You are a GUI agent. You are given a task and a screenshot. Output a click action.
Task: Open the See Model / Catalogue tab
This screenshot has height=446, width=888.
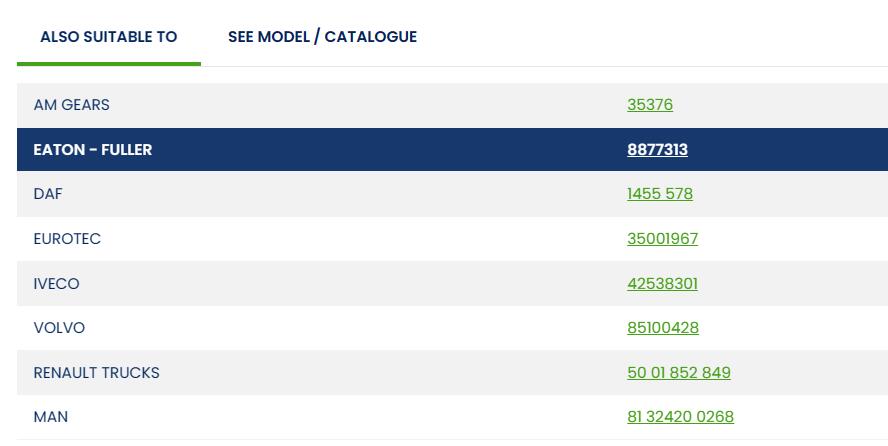tap(322, 37)
